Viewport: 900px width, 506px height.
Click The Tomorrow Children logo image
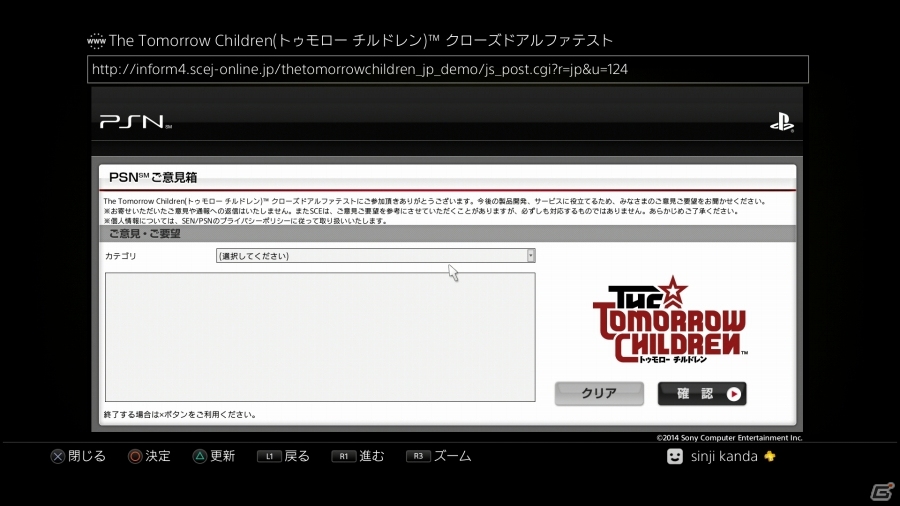click(670, 319)
